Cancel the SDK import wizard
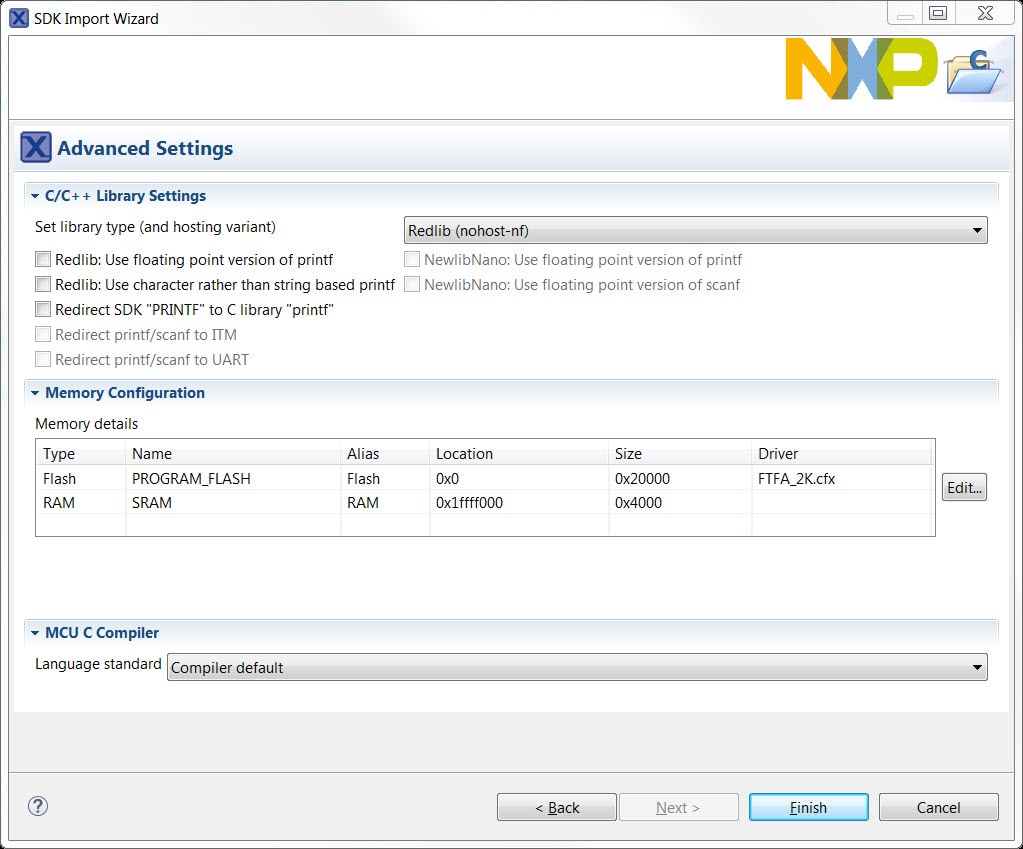This screenshot has height=849, width=1023. [x=938, y=807]
